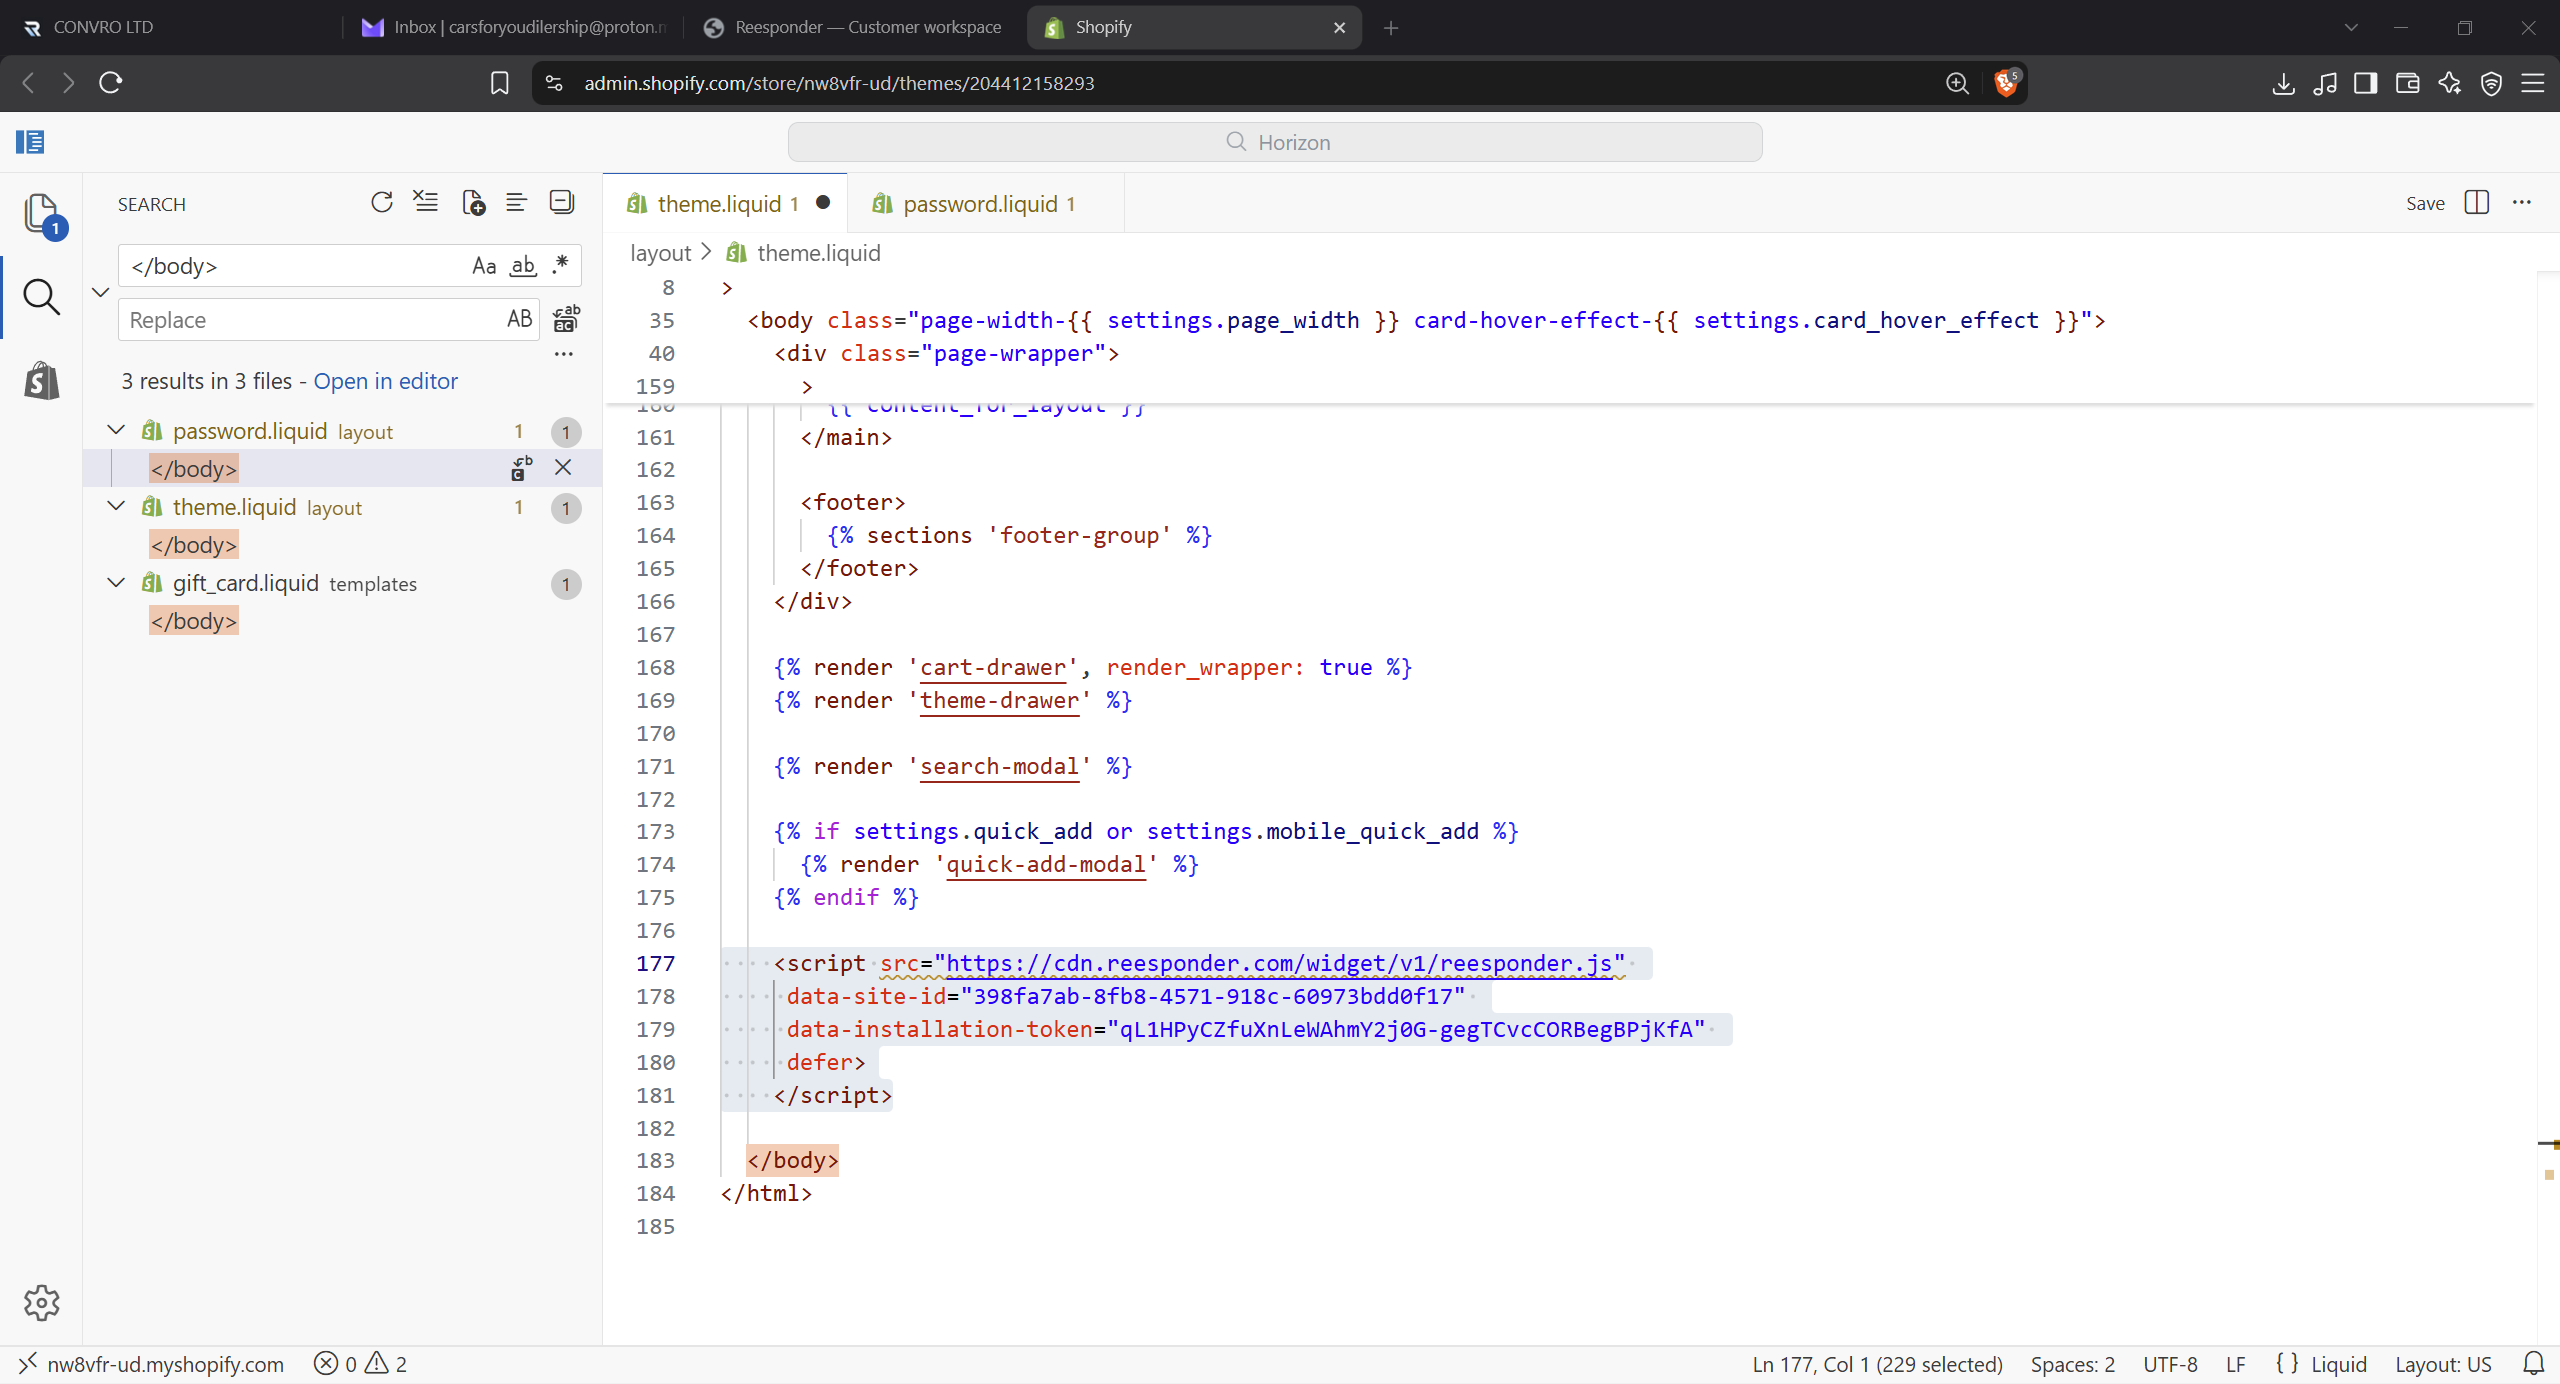The height and width of the screenshot is (1384, 2560).
Task: Collapse password.liquid search result group
Action: [x=116, y=430]
